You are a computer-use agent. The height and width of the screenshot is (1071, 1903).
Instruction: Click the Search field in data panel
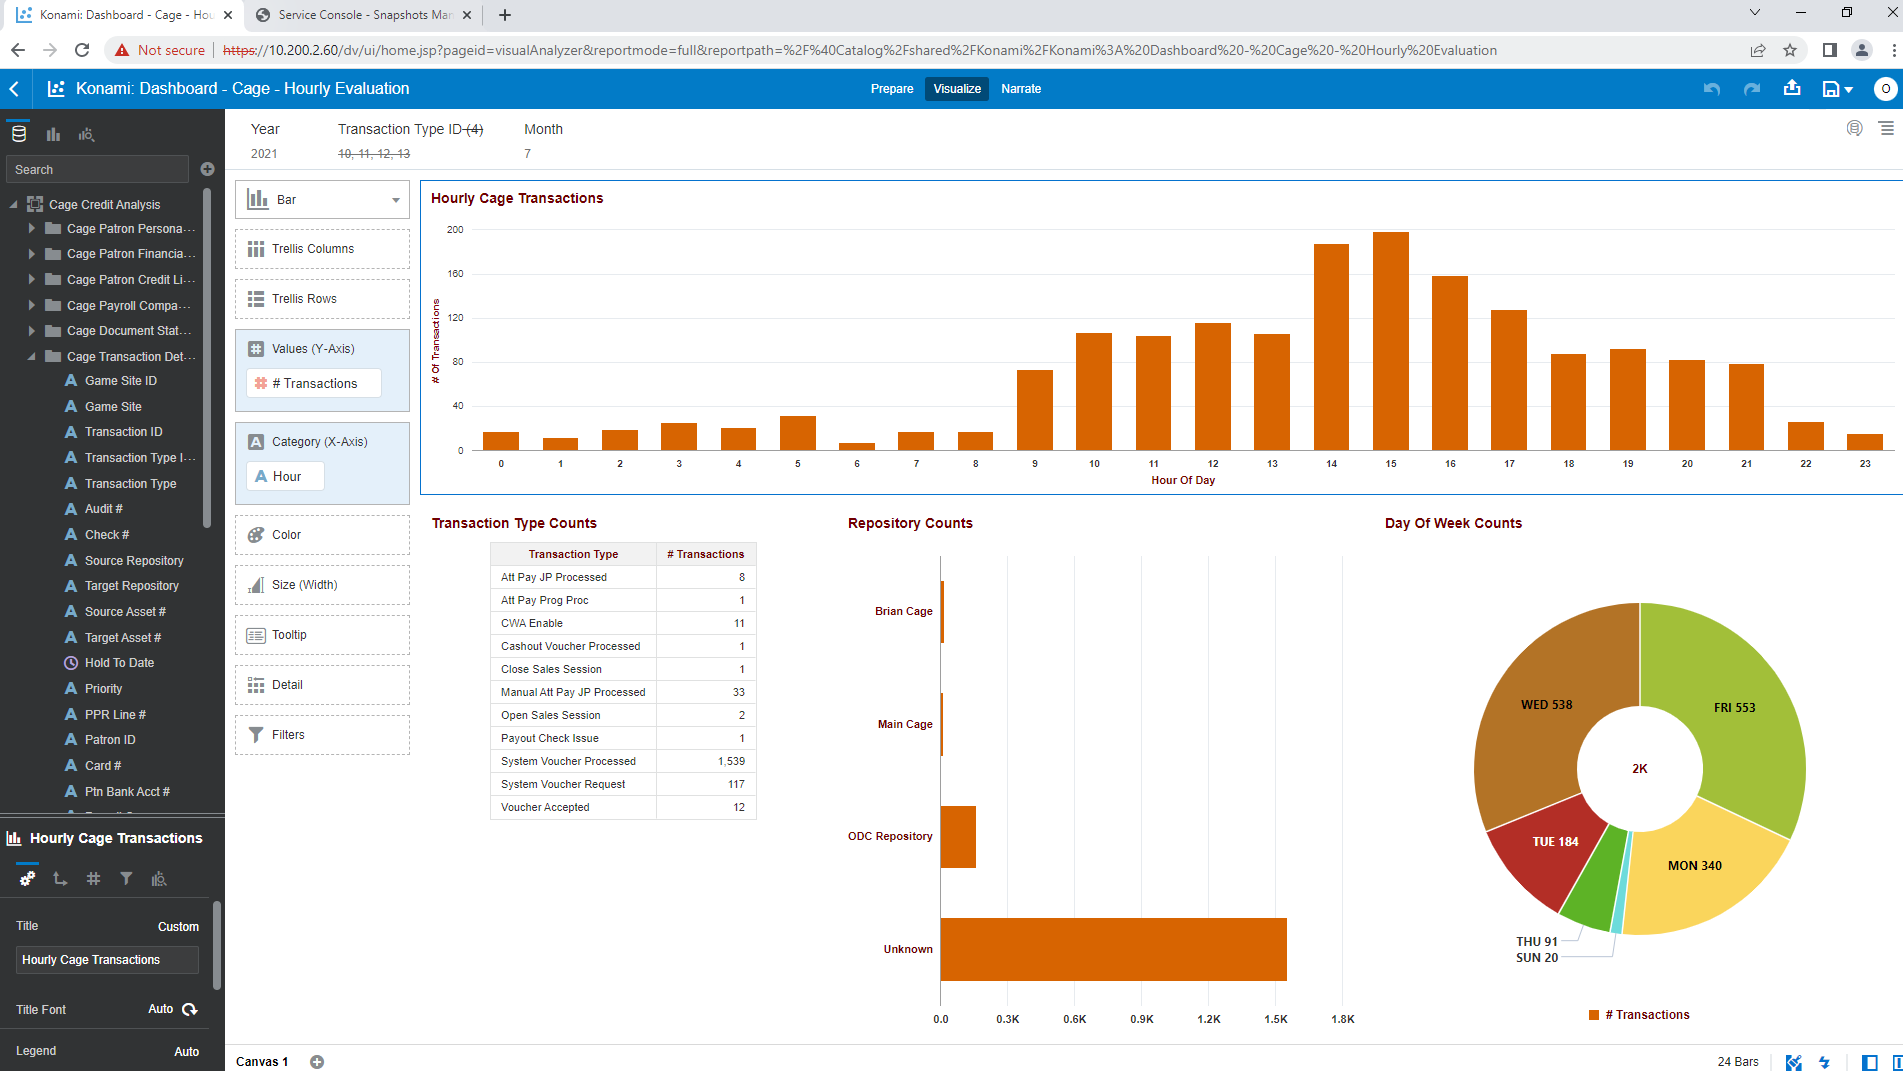[x=97, y=170]
